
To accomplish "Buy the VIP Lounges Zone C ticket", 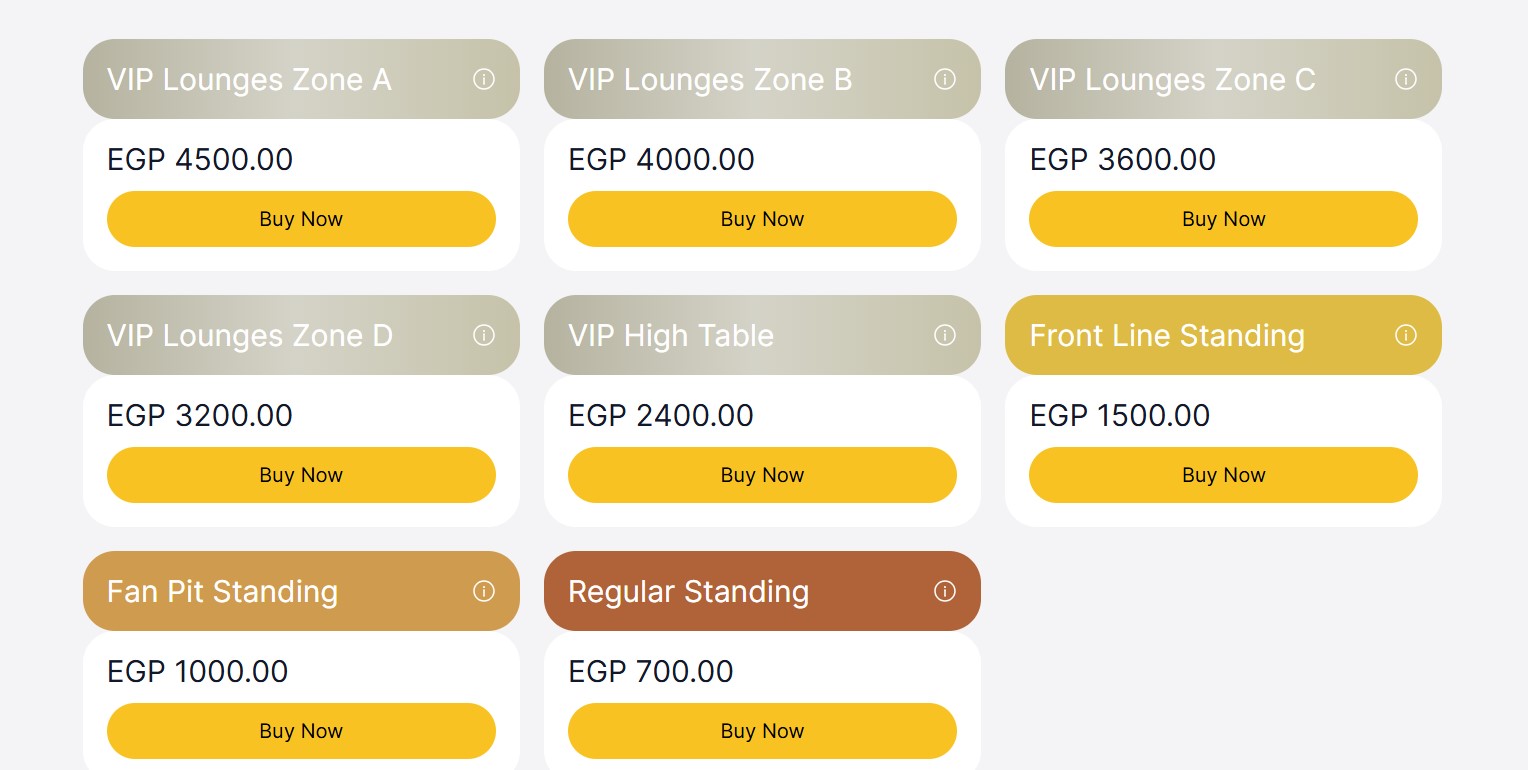I will click(1223, 219).
